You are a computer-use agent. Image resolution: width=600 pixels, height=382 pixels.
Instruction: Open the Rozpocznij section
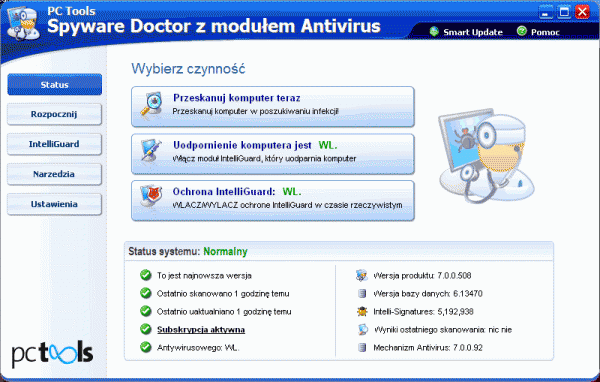click(x=54, y=114)
